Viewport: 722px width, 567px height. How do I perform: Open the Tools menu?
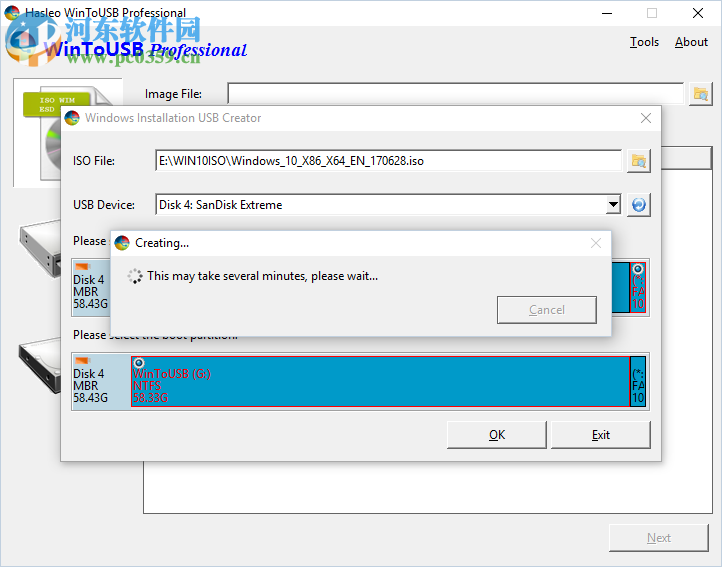click(x=644, y=42)
